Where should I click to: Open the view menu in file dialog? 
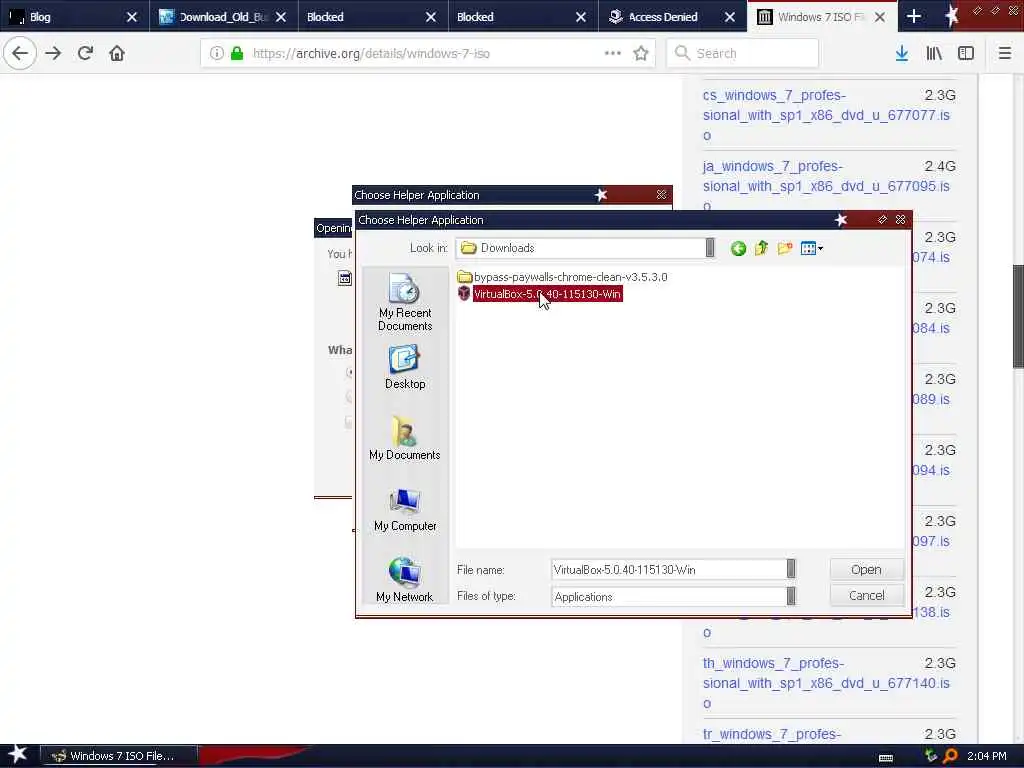click(811, 248)
